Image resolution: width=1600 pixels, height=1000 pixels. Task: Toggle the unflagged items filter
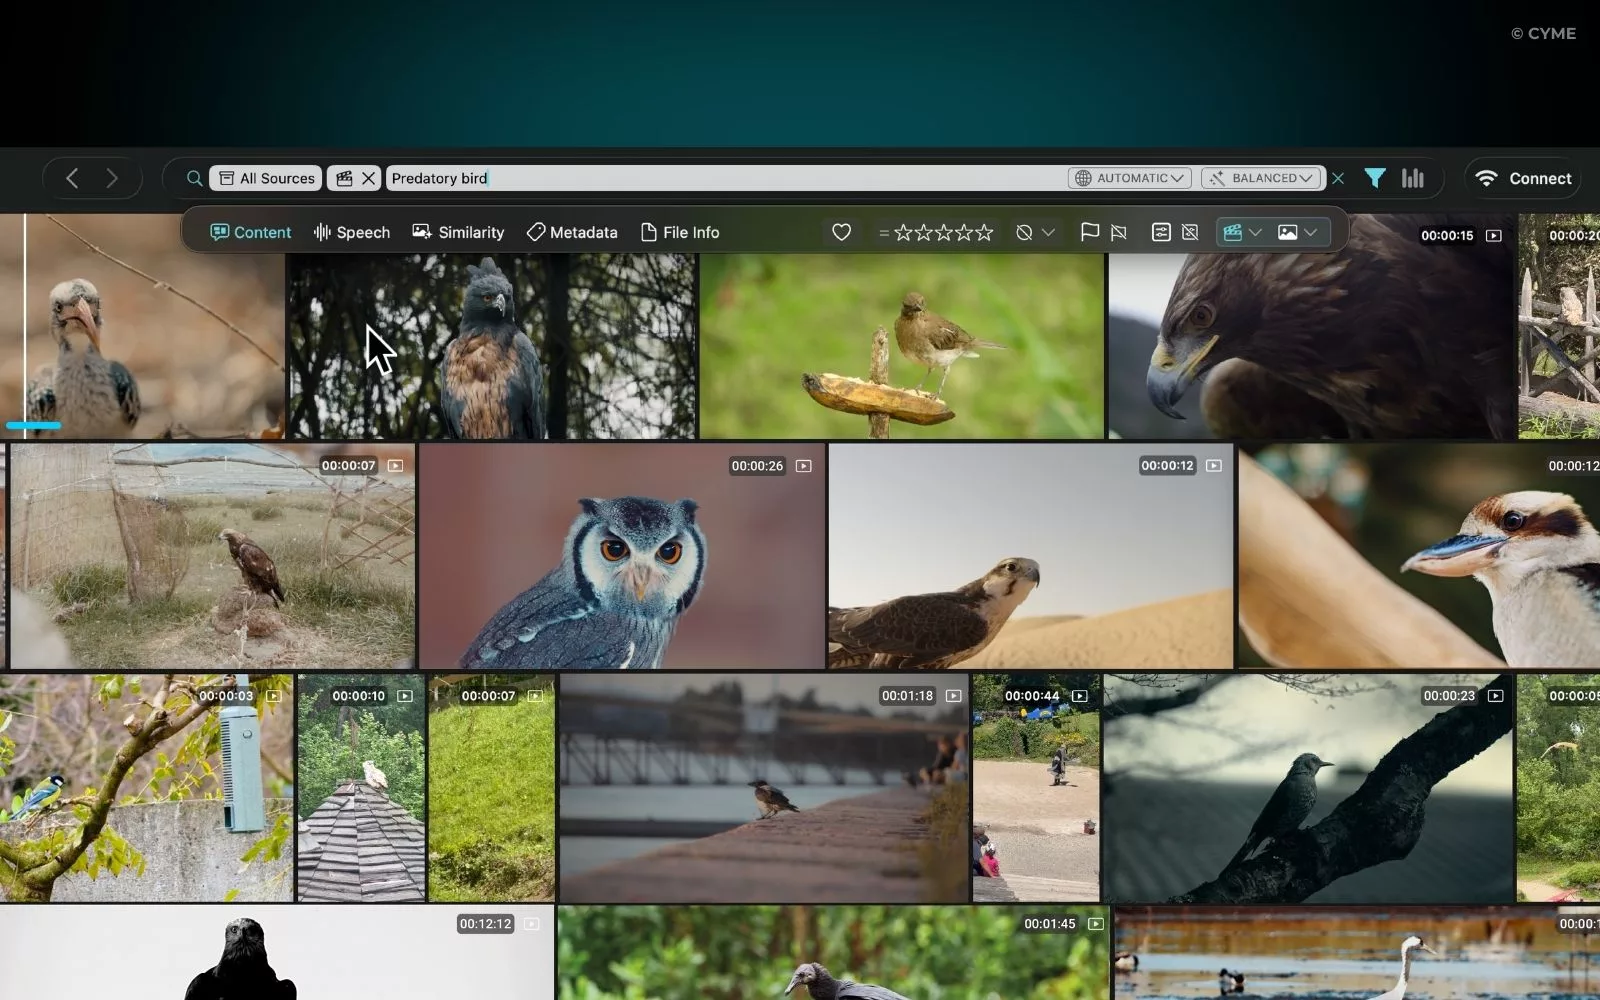[x=1119, y=232]
